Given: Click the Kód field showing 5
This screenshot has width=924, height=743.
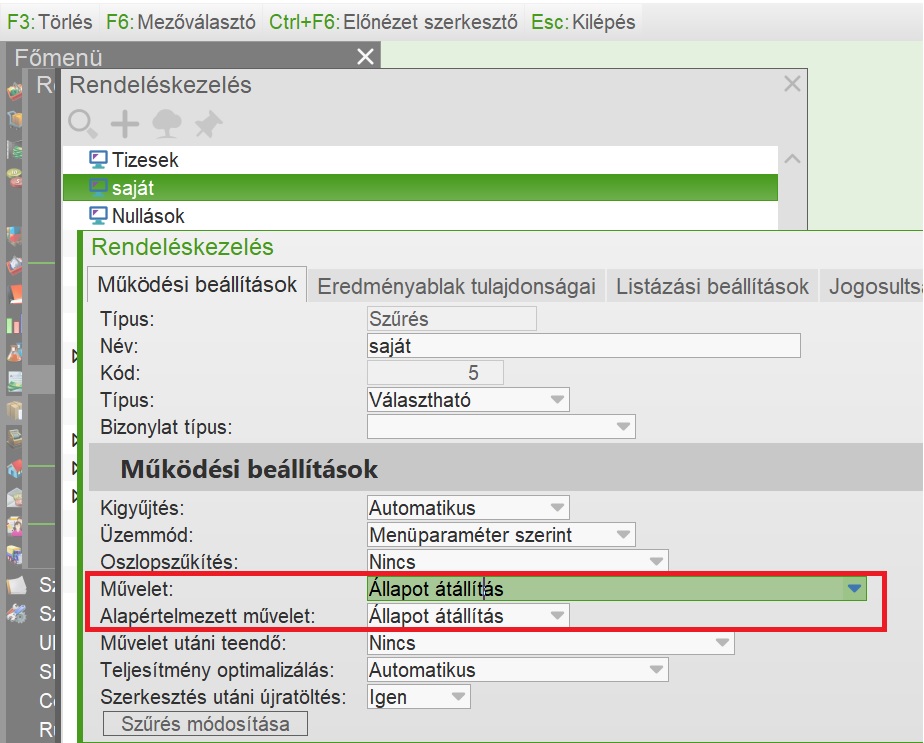Looking at the screenshot, I should pyautogui.click(x=435, y=372).
